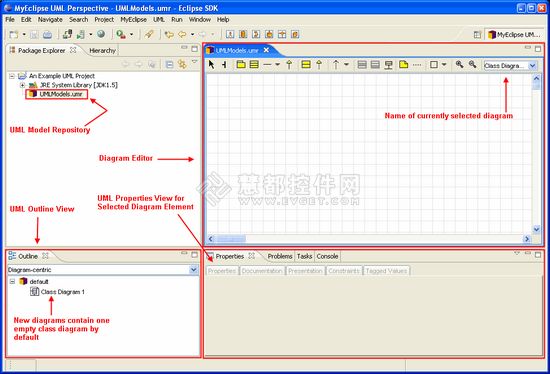The image size is (550, 374).
Task: Switch to the Problems tab
Action: 280,256
